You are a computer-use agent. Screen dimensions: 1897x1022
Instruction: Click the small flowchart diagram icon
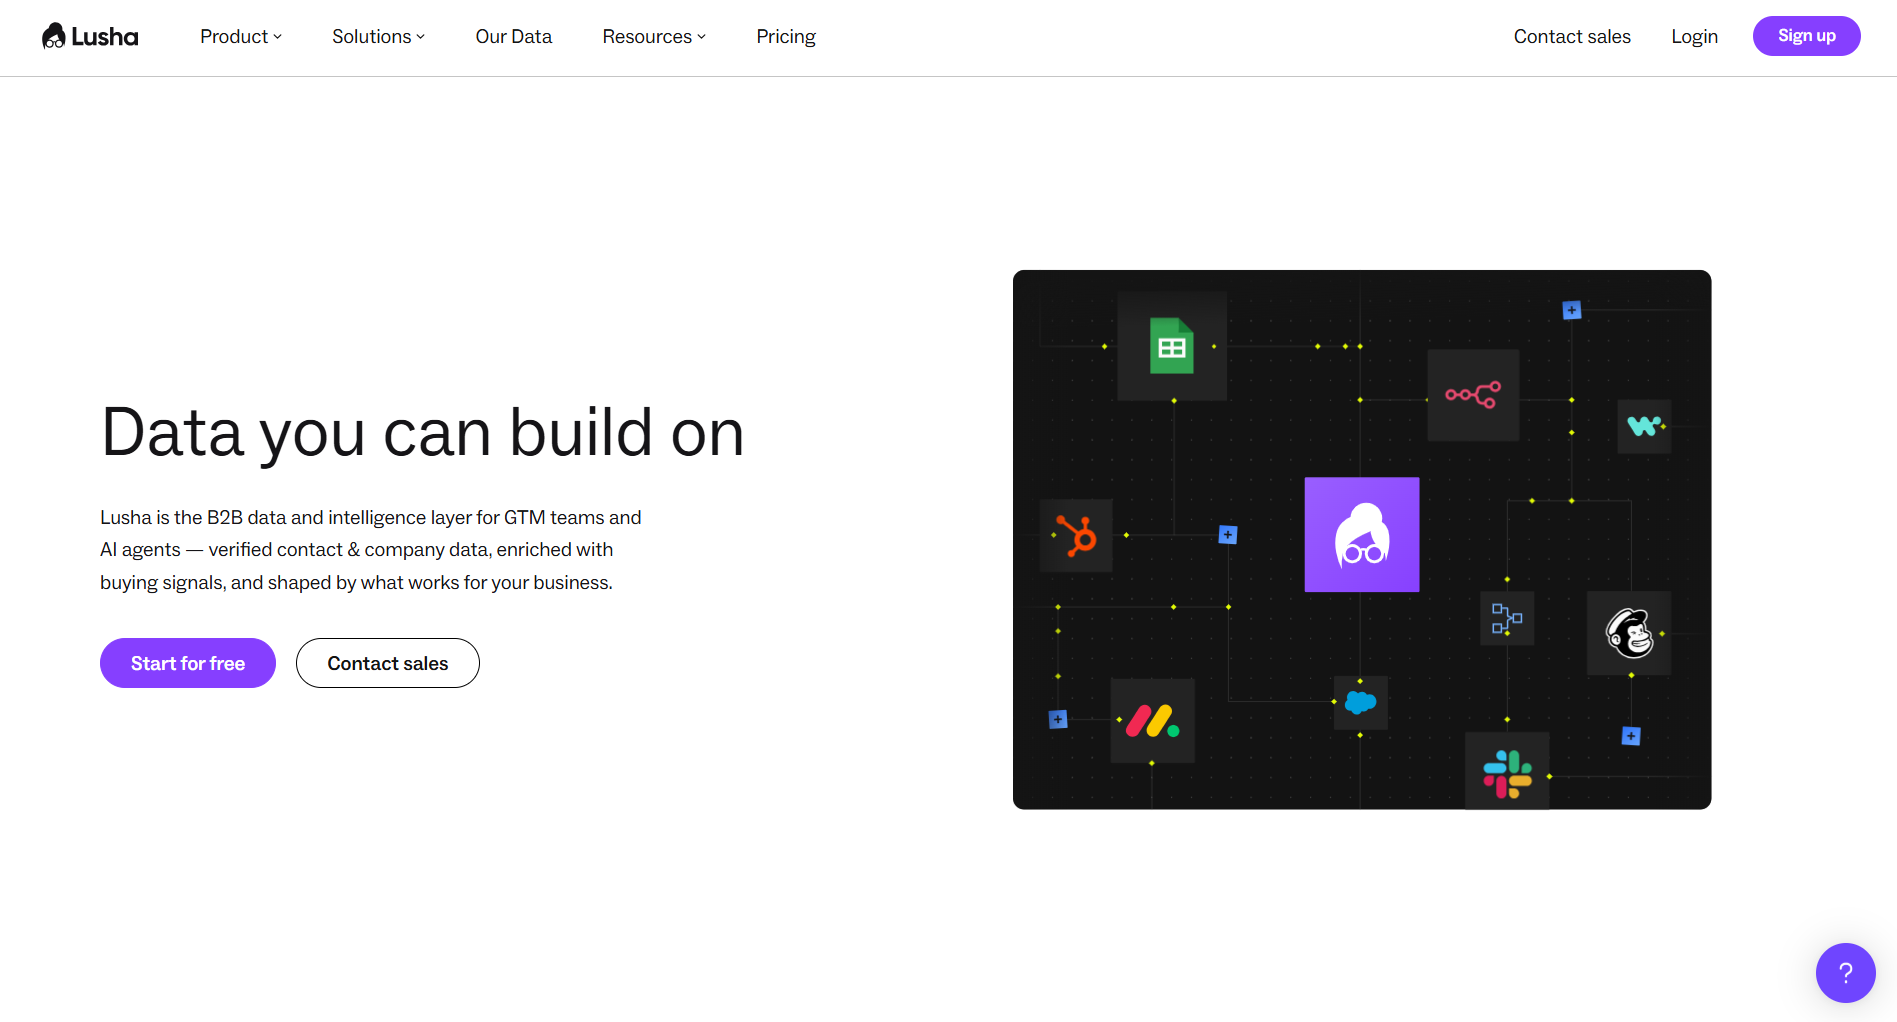pyautogui.click(x=1507, y=618)
